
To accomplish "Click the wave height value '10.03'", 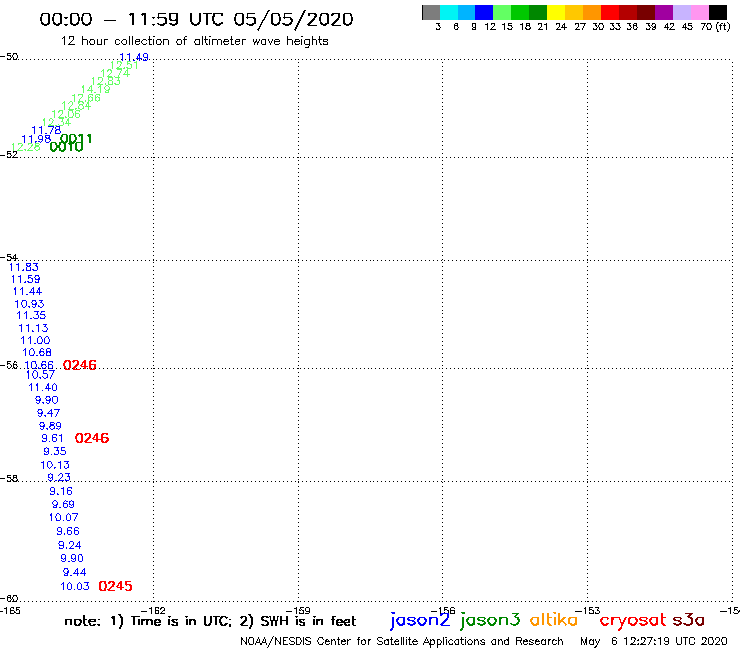I will (x=75, y=586).
